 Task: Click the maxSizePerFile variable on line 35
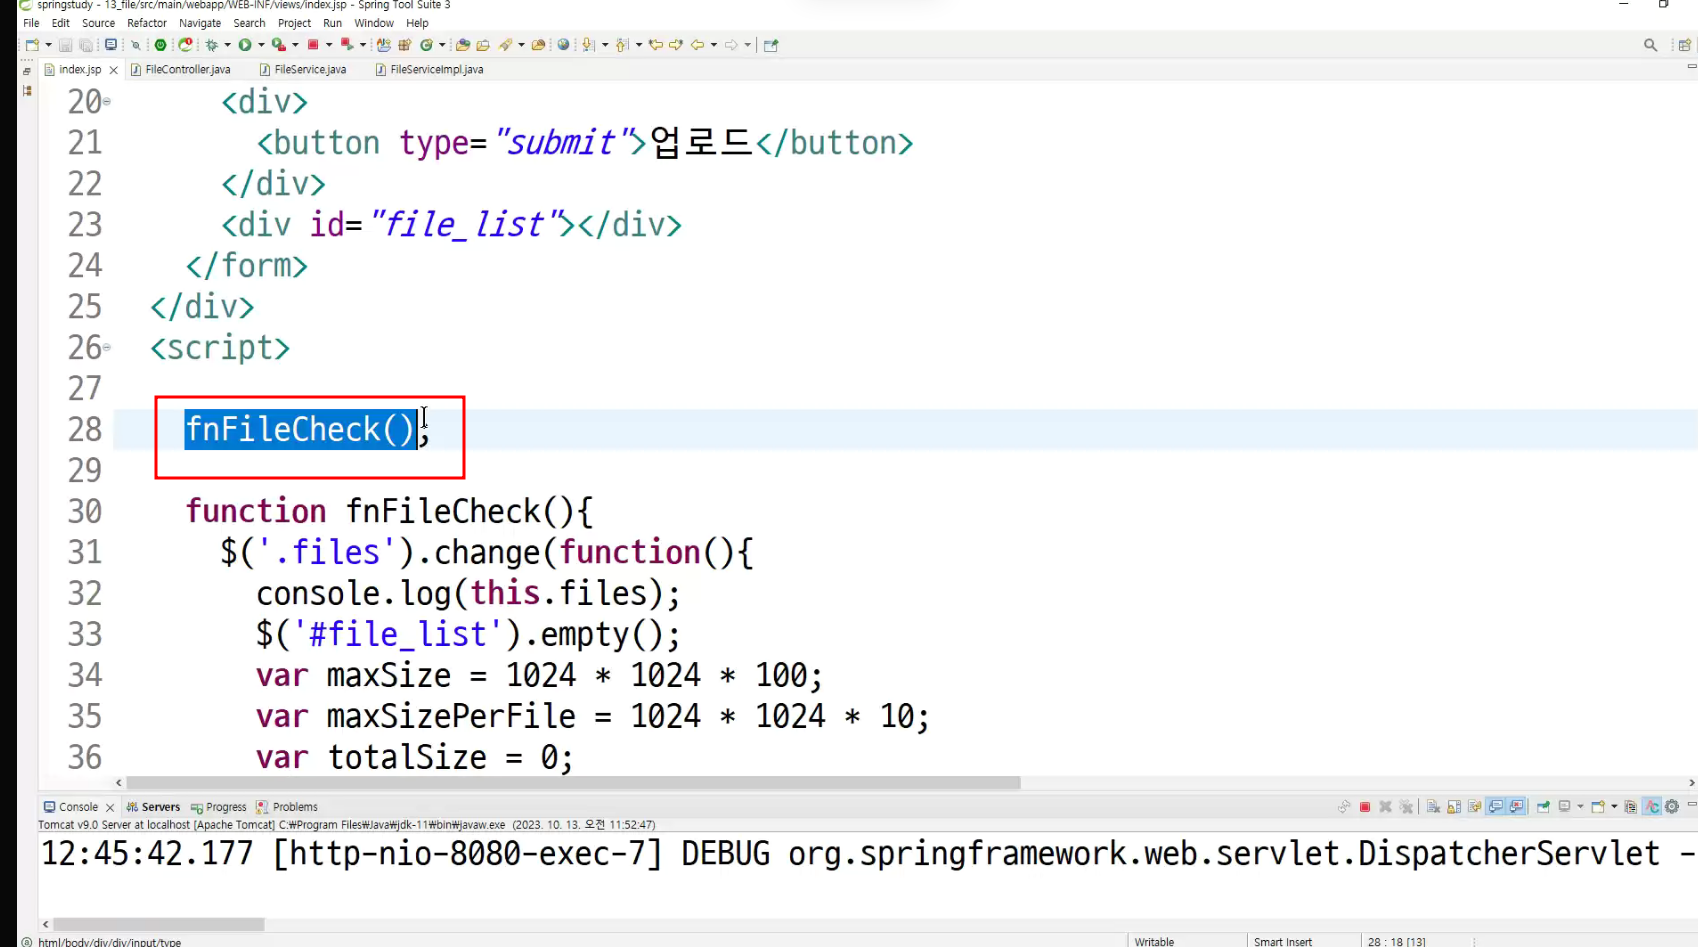click(x=451, y=716)
